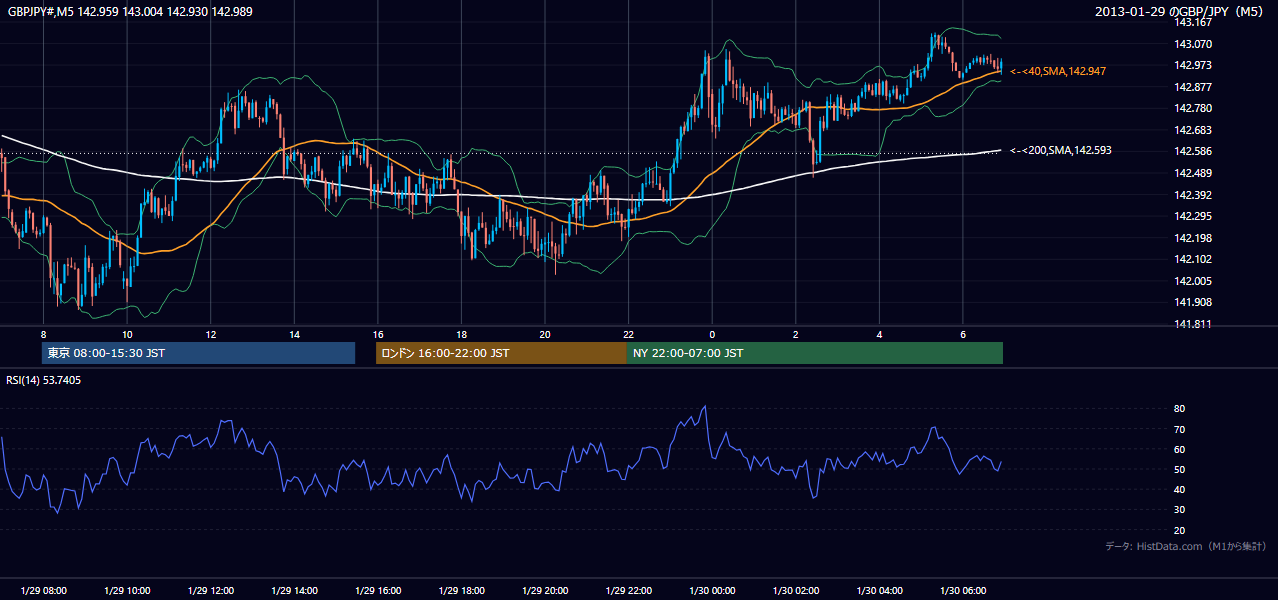Click RSI scale value 30

click(x=1179, y=509)
